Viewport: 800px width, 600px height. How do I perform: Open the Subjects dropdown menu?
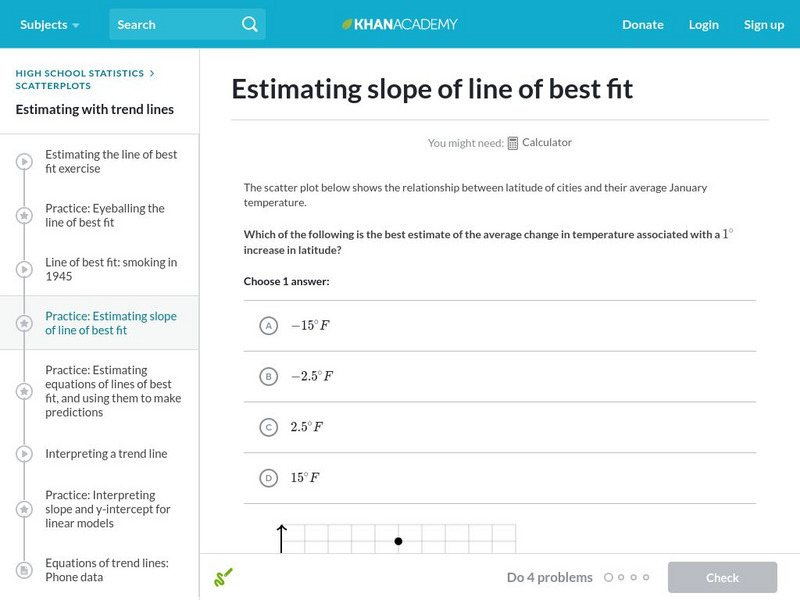(x=49, y=24)
